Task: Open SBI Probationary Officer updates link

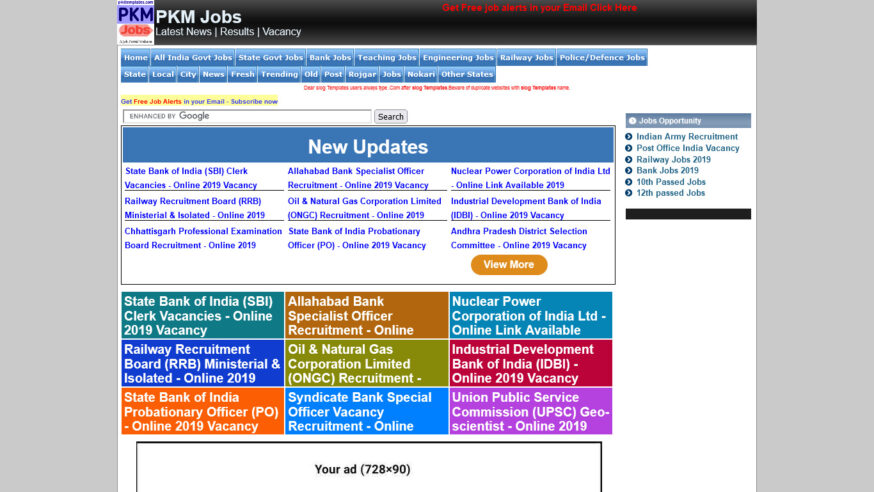Action: [x=357, y=238]
